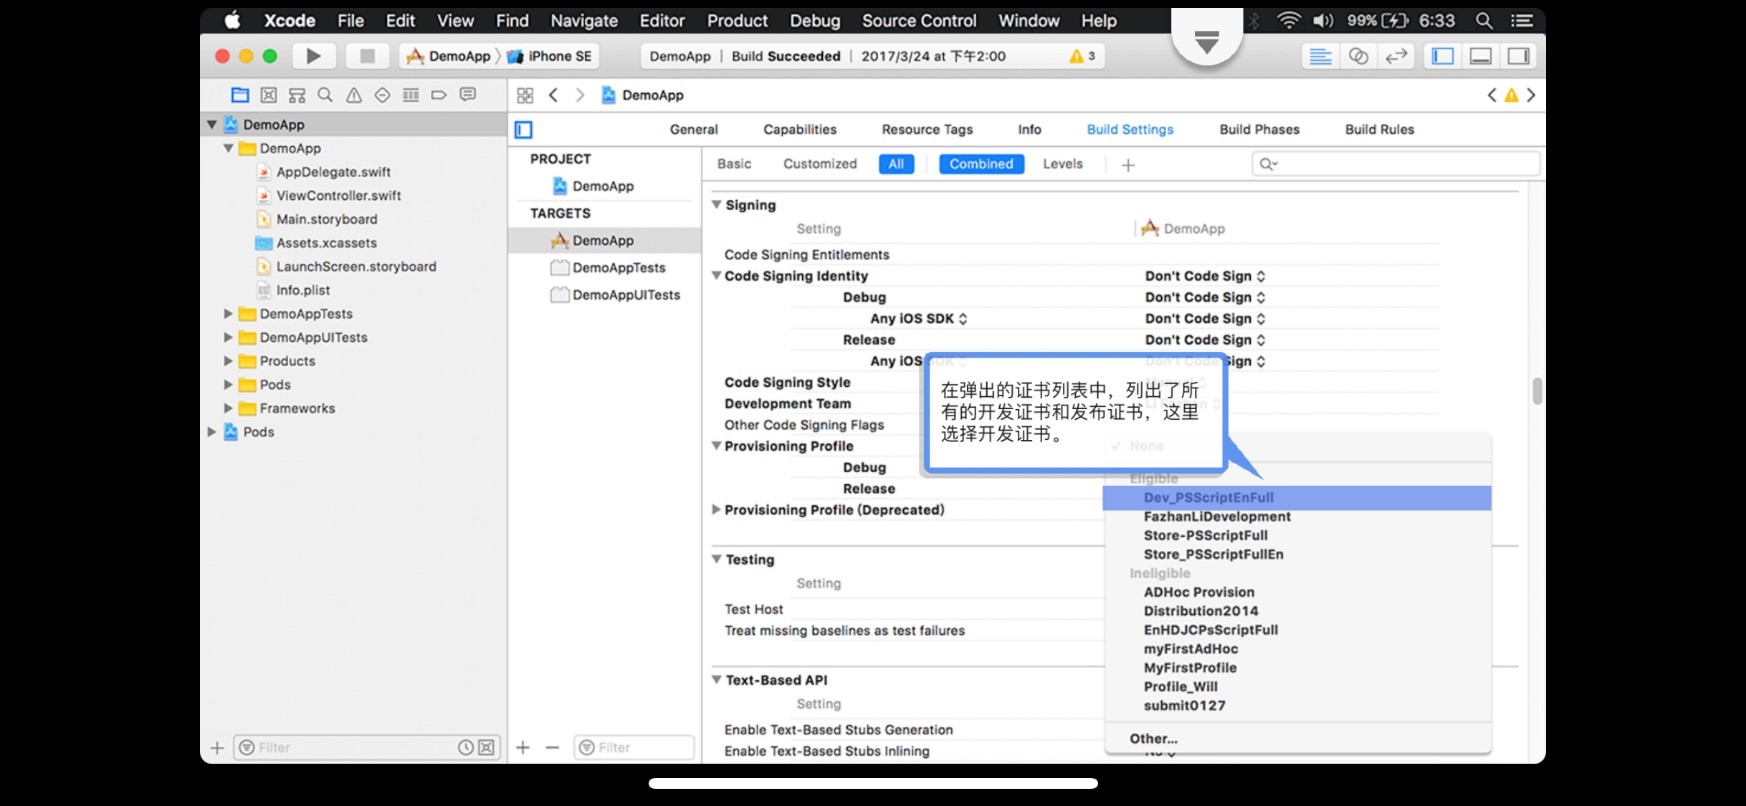Open Spotlight search in menu bar
The height and width of the screenshot is (806, 1746).
point(1484,20)
